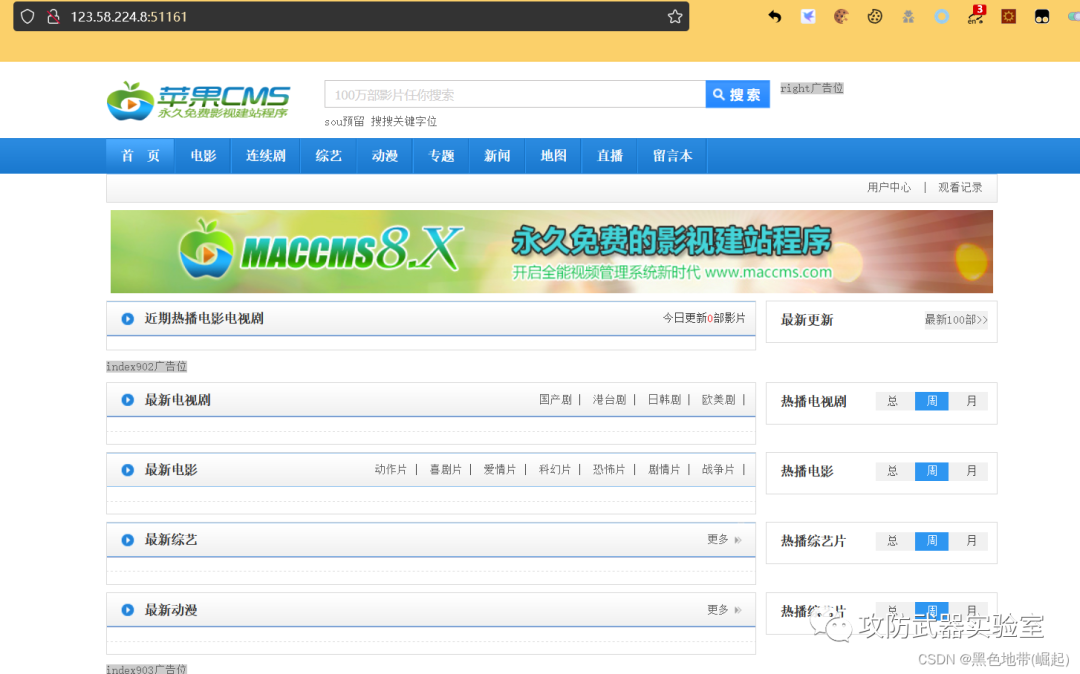1080x674 pixels.
Task: Click the index902广告位 ad placeholder
Action: point(147,366)
